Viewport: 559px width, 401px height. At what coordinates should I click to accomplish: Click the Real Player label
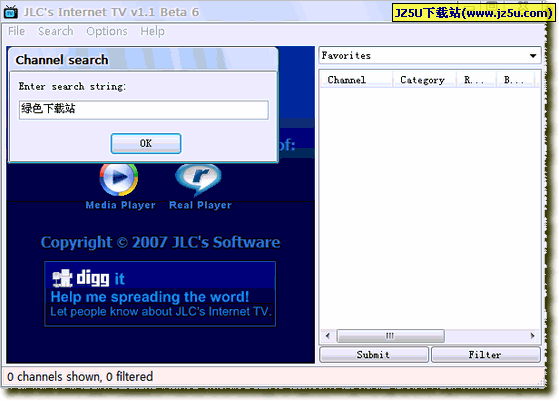[200, 205]
